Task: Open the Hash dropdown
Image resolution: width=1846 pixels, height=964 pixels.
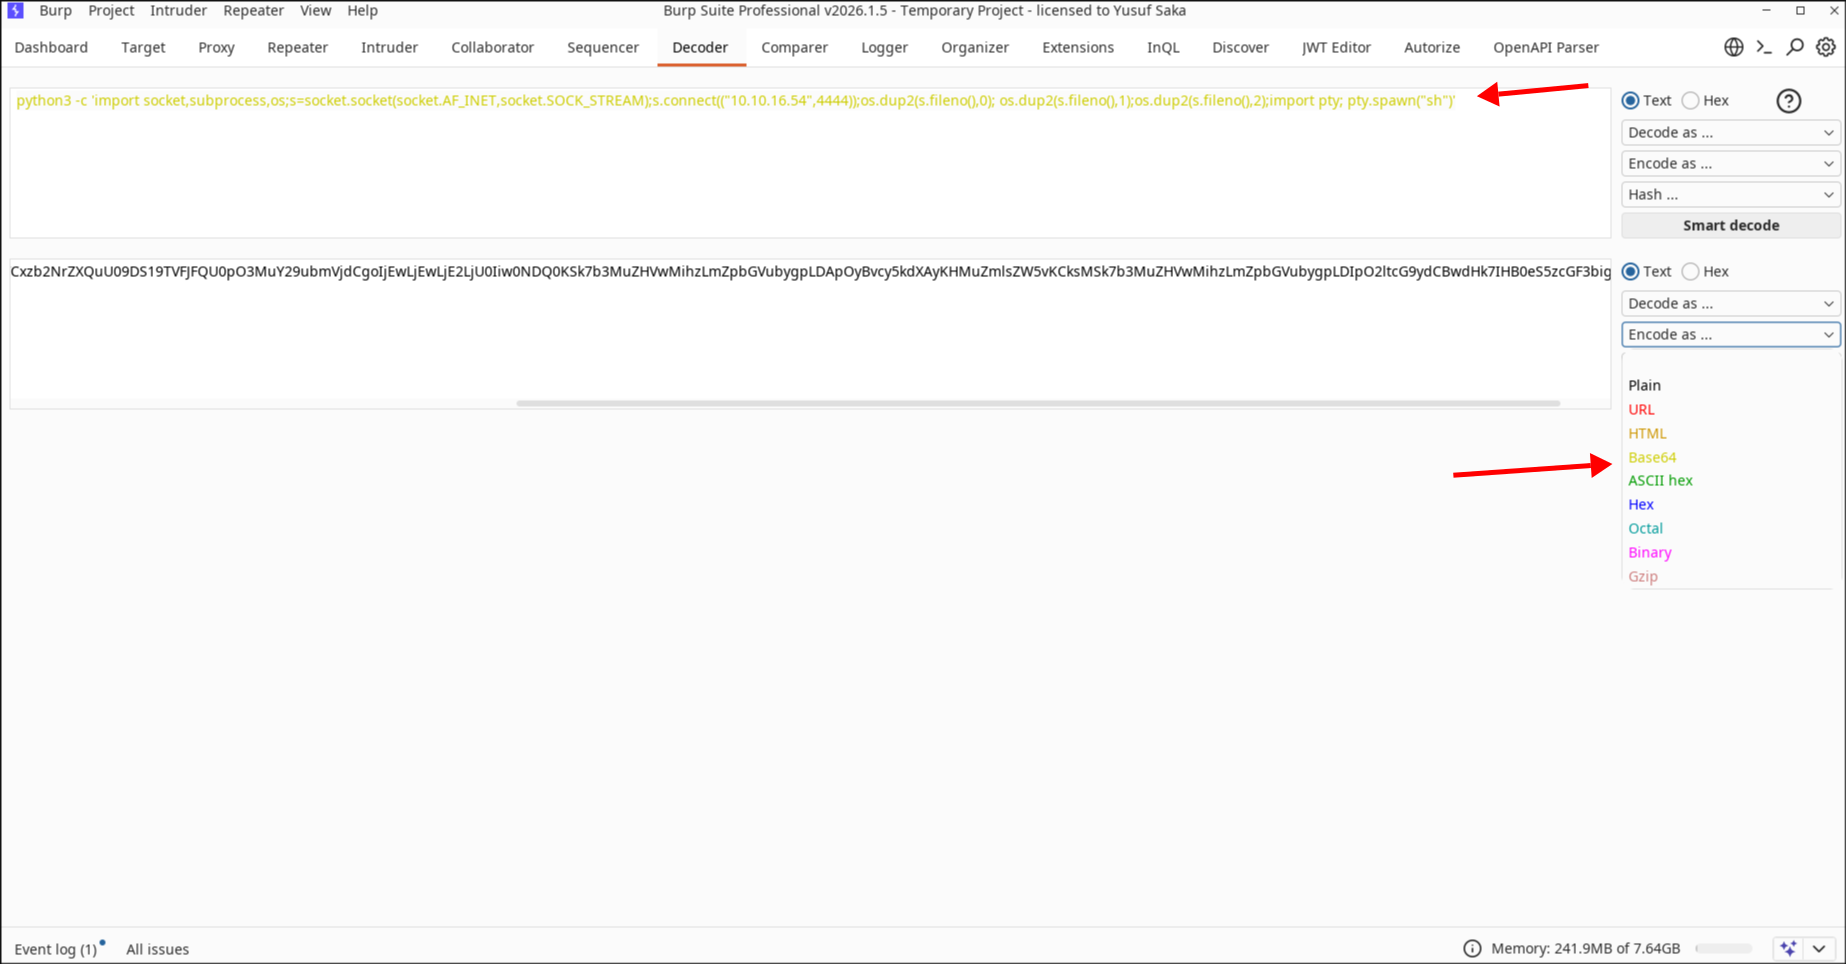Action: pos(1730,194)
